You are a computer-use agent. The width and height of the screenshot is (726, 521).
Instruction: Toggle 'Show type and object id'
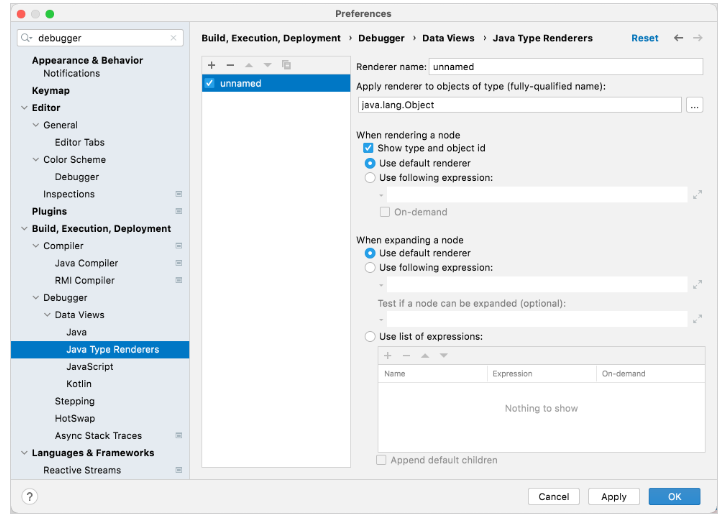[368, 148]
